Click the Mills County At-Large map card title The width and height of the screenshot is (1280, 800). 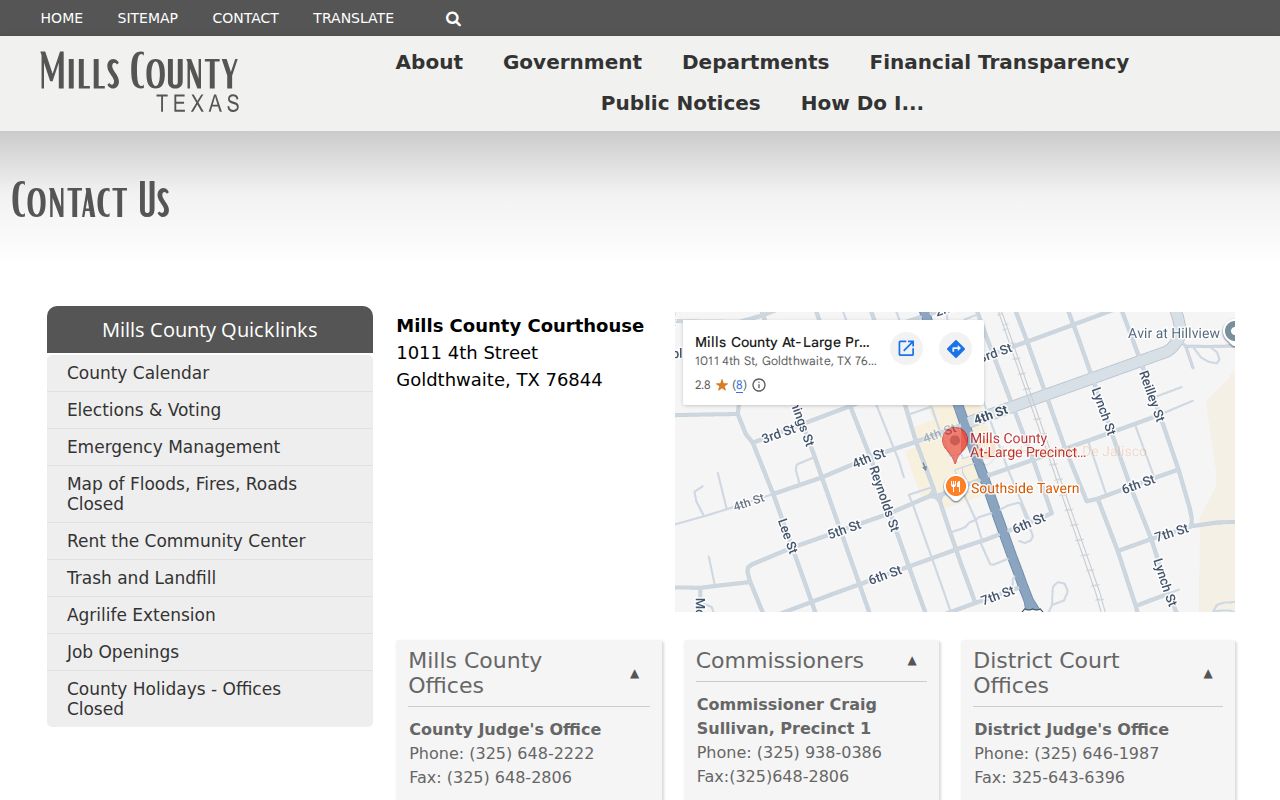[x=782, y=342]
